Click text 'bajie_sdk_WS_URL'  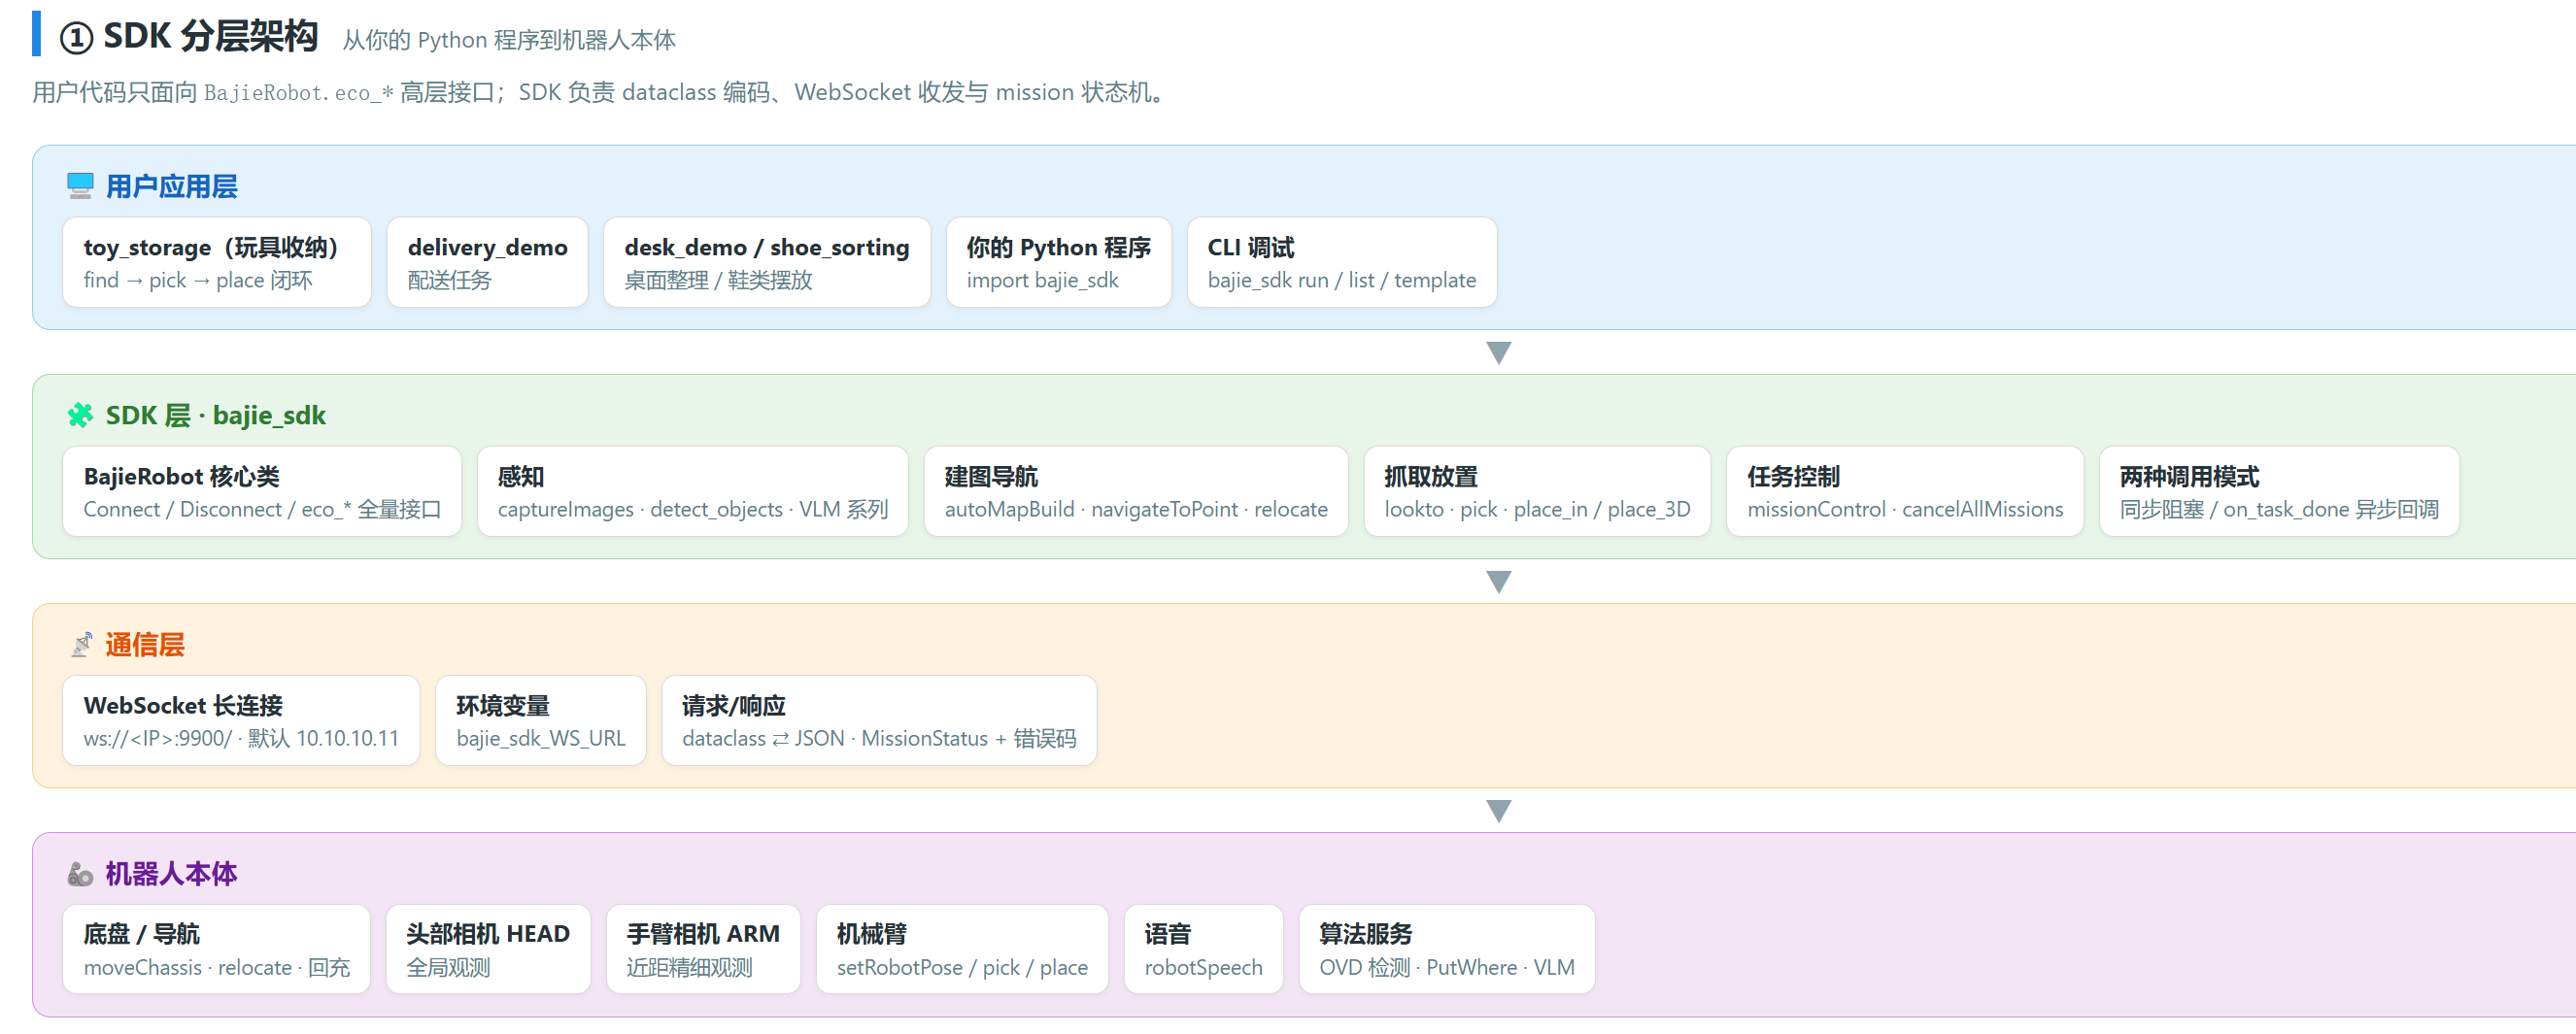coord(540,738)
